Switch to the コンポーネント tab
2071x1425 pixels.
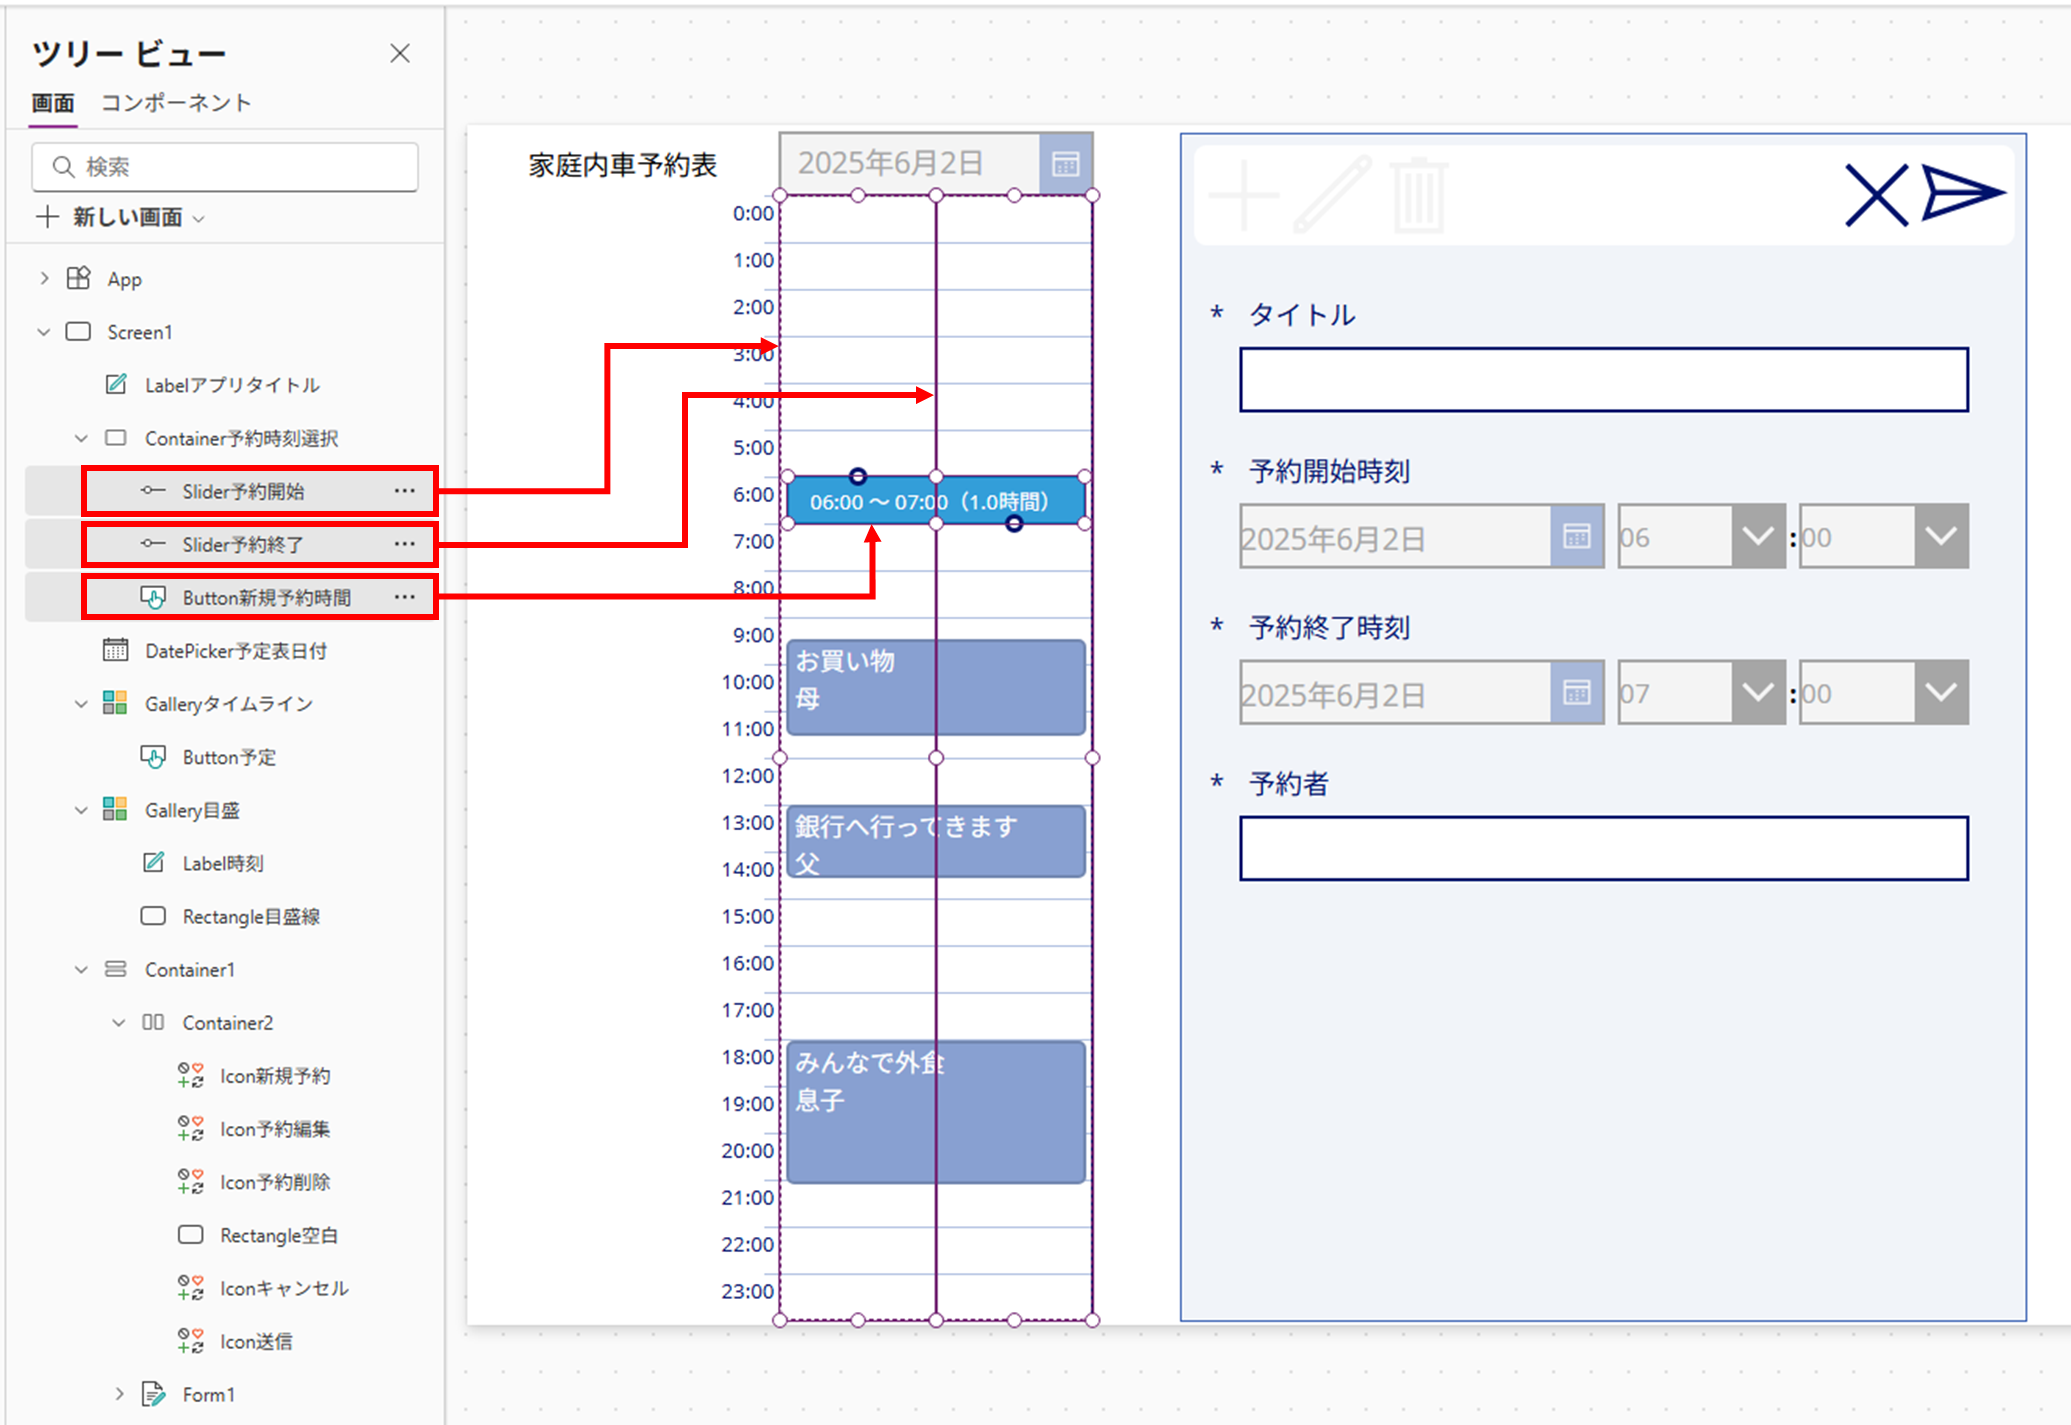click(x=176, y=103)
